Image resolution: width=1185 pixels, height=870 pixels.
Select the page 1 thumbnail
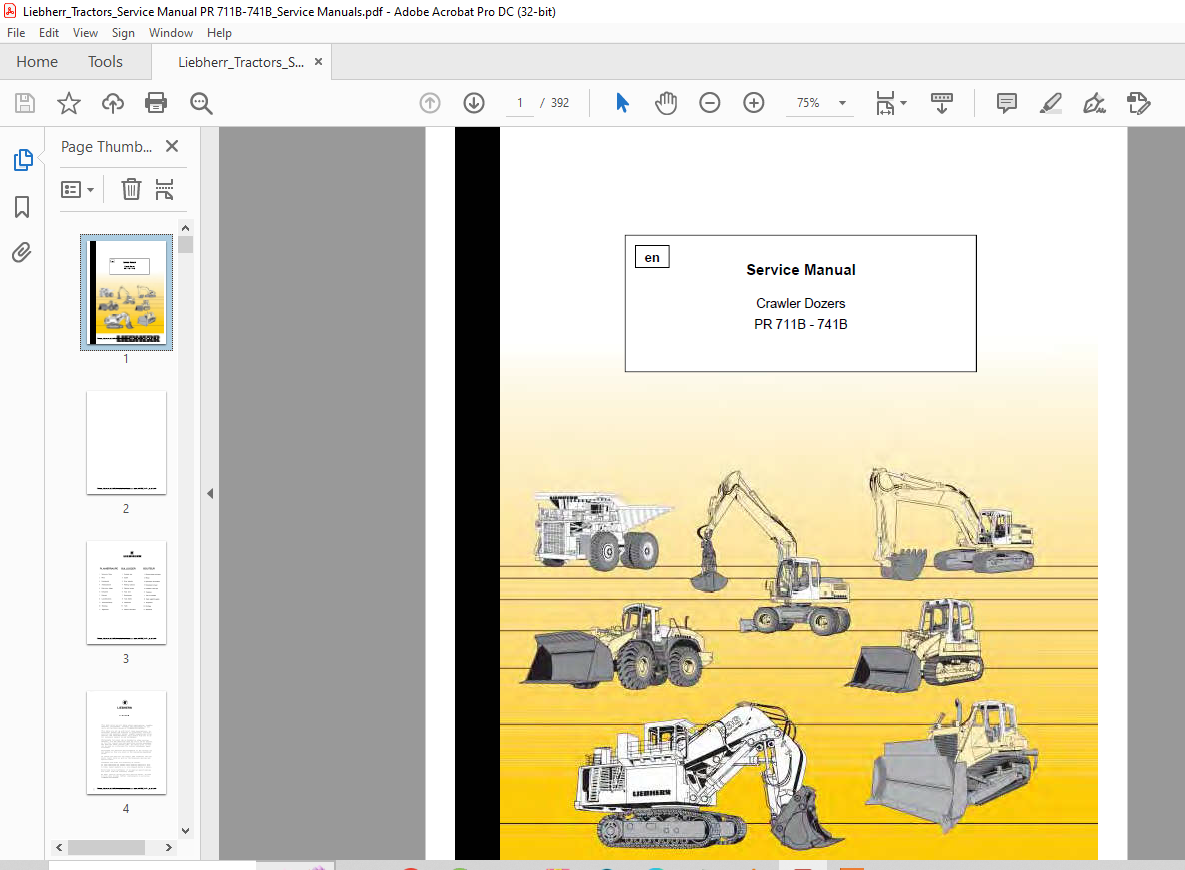[126, 293]
